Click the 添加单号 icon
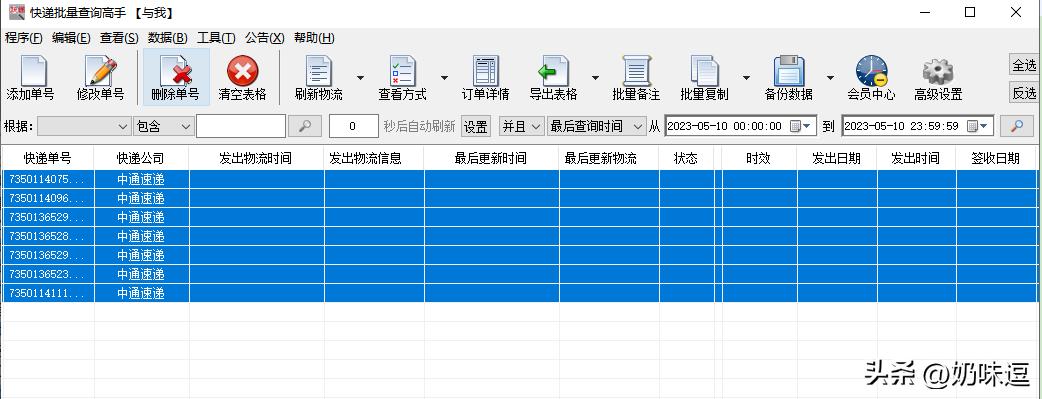This screenshot has height=399, width=1042. 33,70
